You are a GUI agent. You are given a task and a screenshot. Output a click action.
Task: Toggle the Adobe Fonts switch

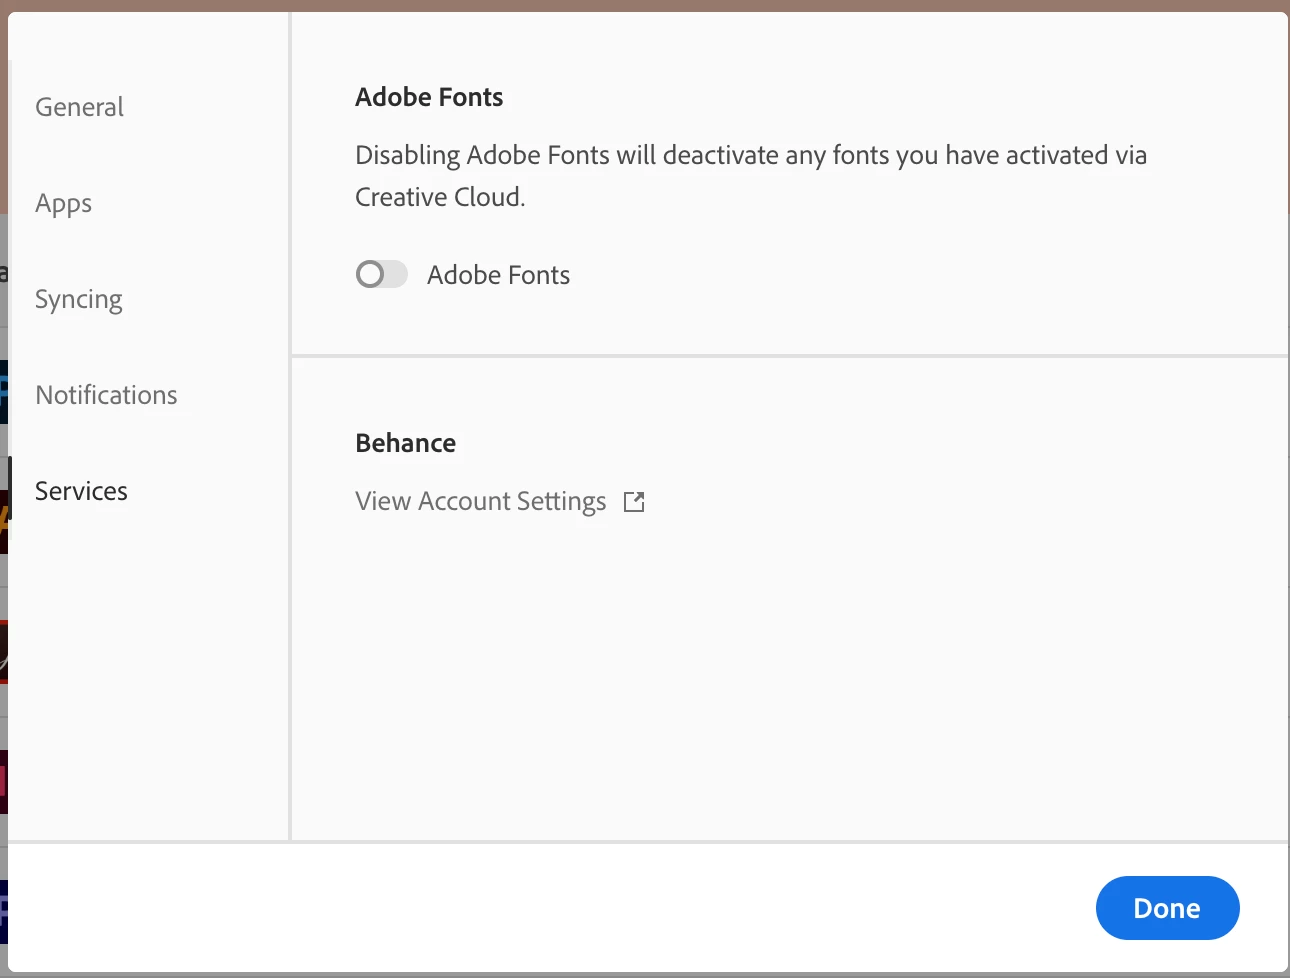[381, 274]
